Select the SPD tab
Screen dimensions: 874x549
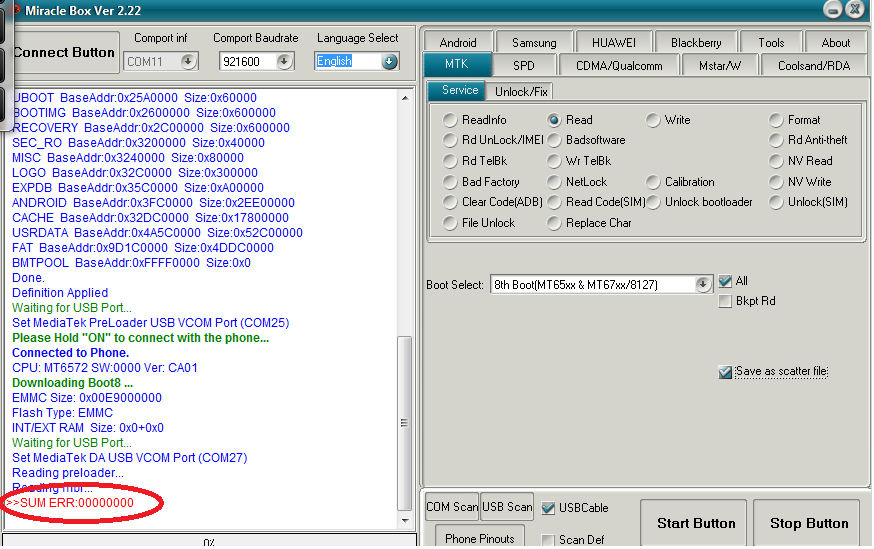tap(523, 66)
